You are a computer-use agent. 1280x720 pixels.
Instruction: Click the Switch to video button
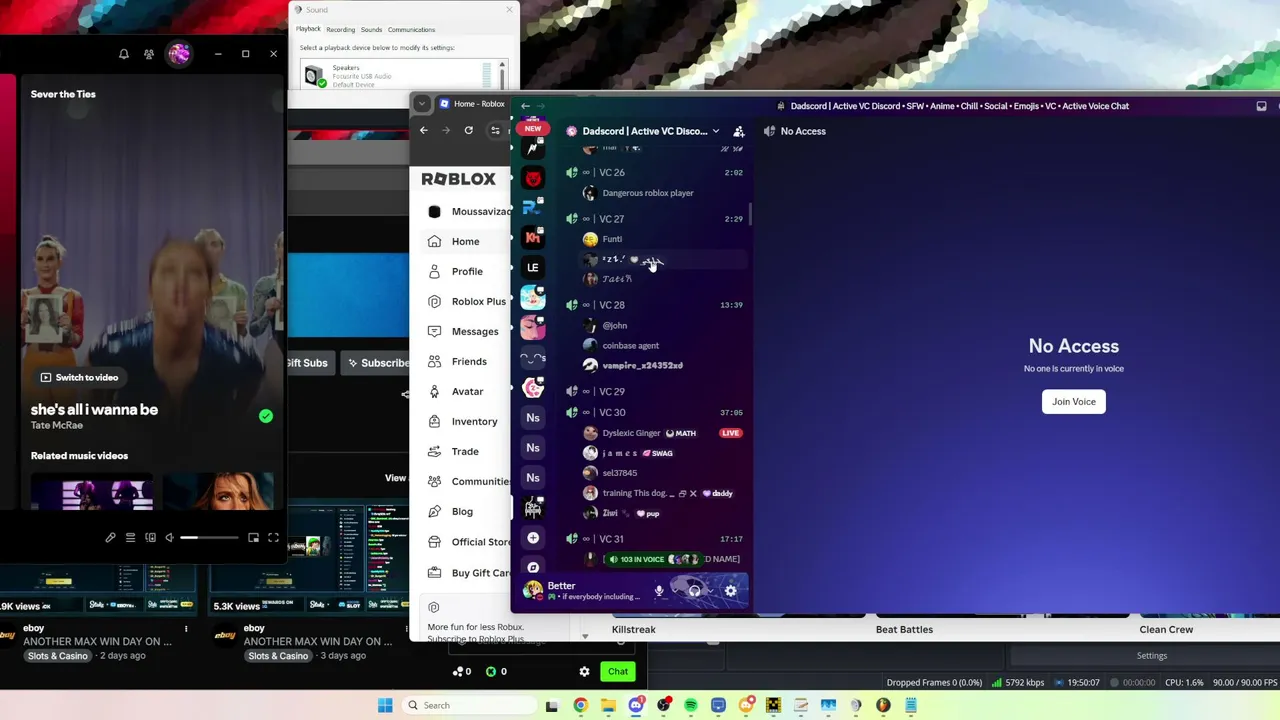tap(79, 378)
